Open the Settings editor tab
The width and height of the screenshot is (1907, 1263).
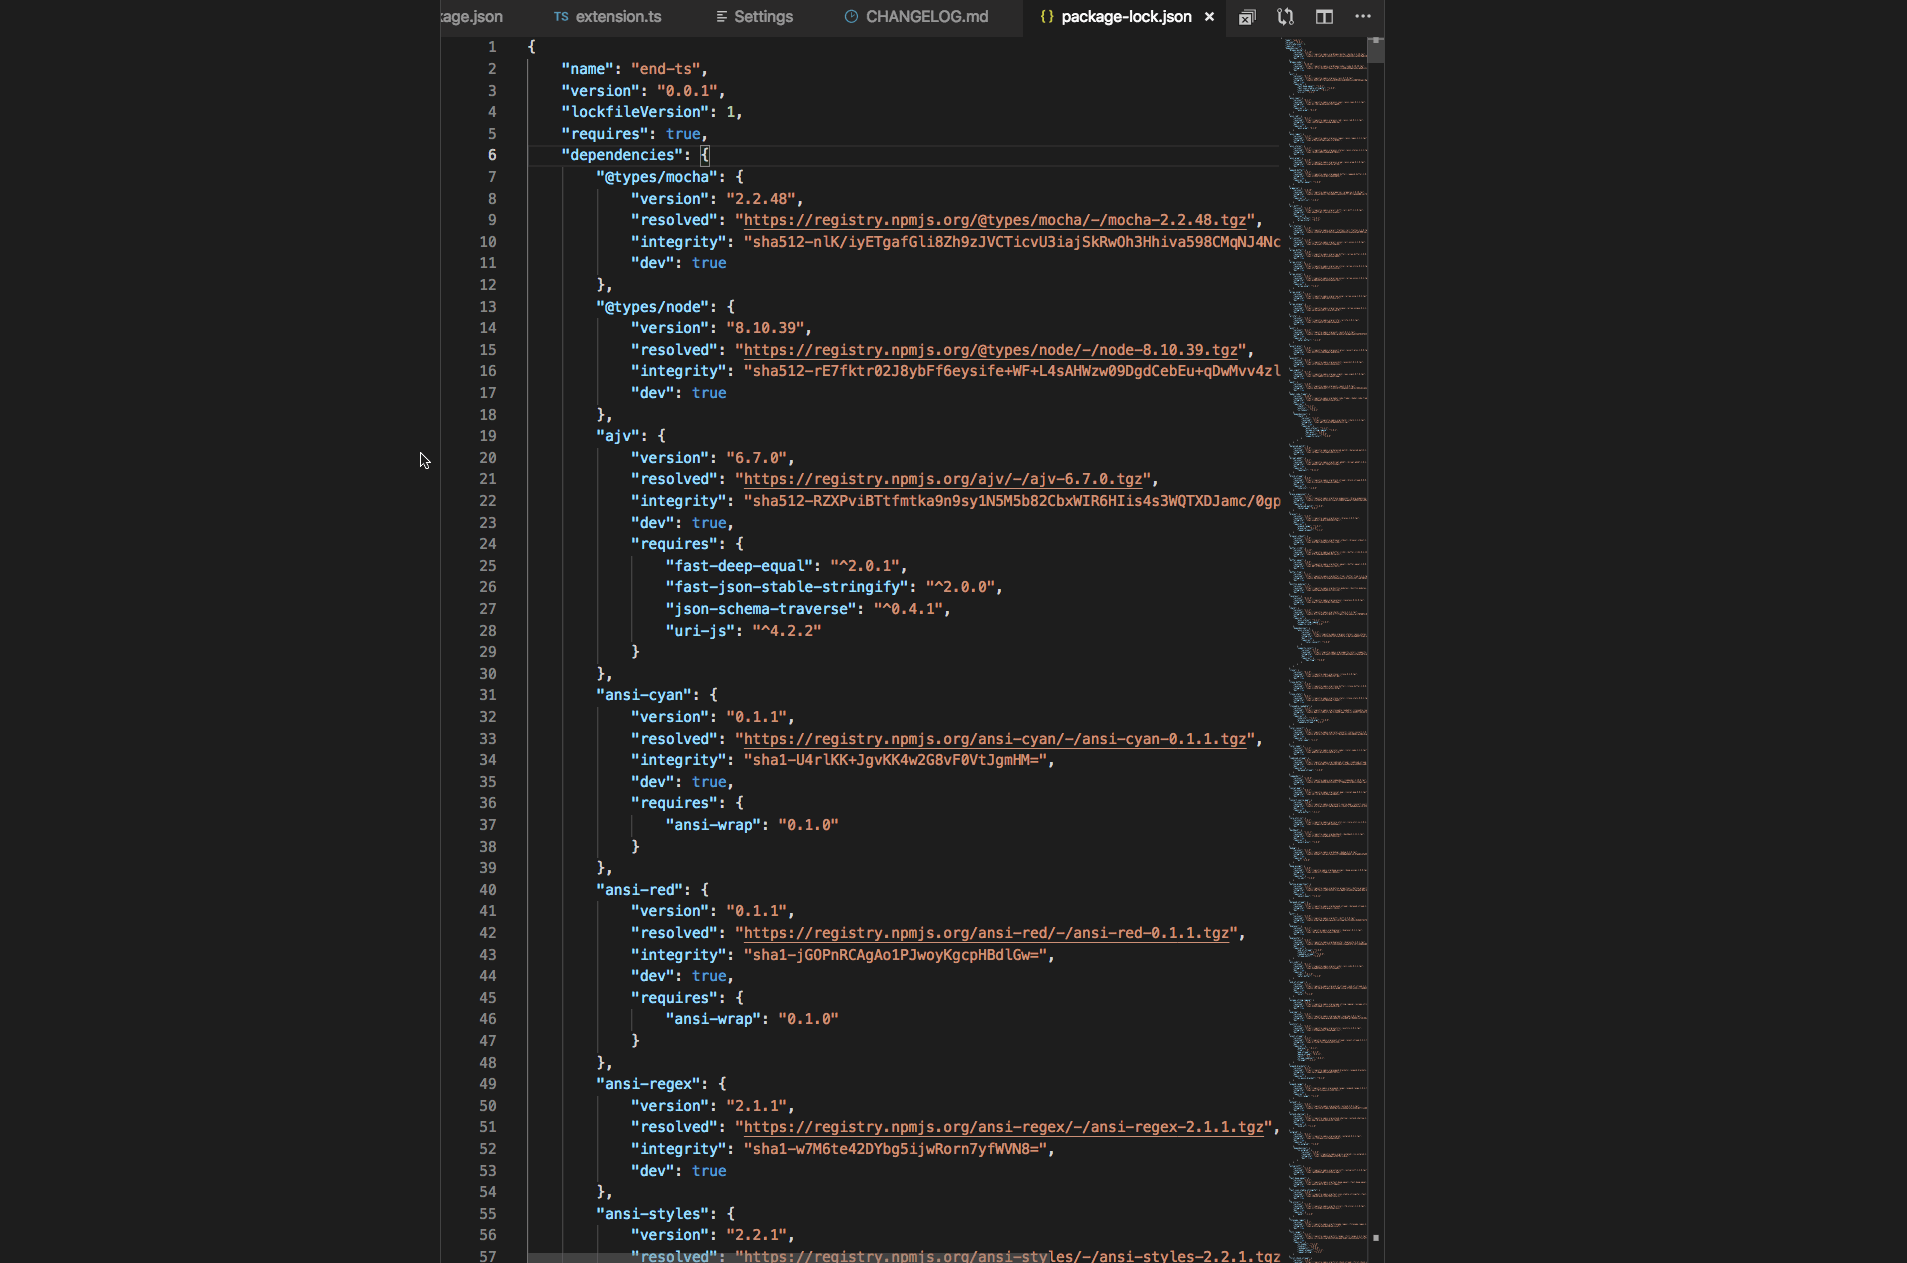755,17
